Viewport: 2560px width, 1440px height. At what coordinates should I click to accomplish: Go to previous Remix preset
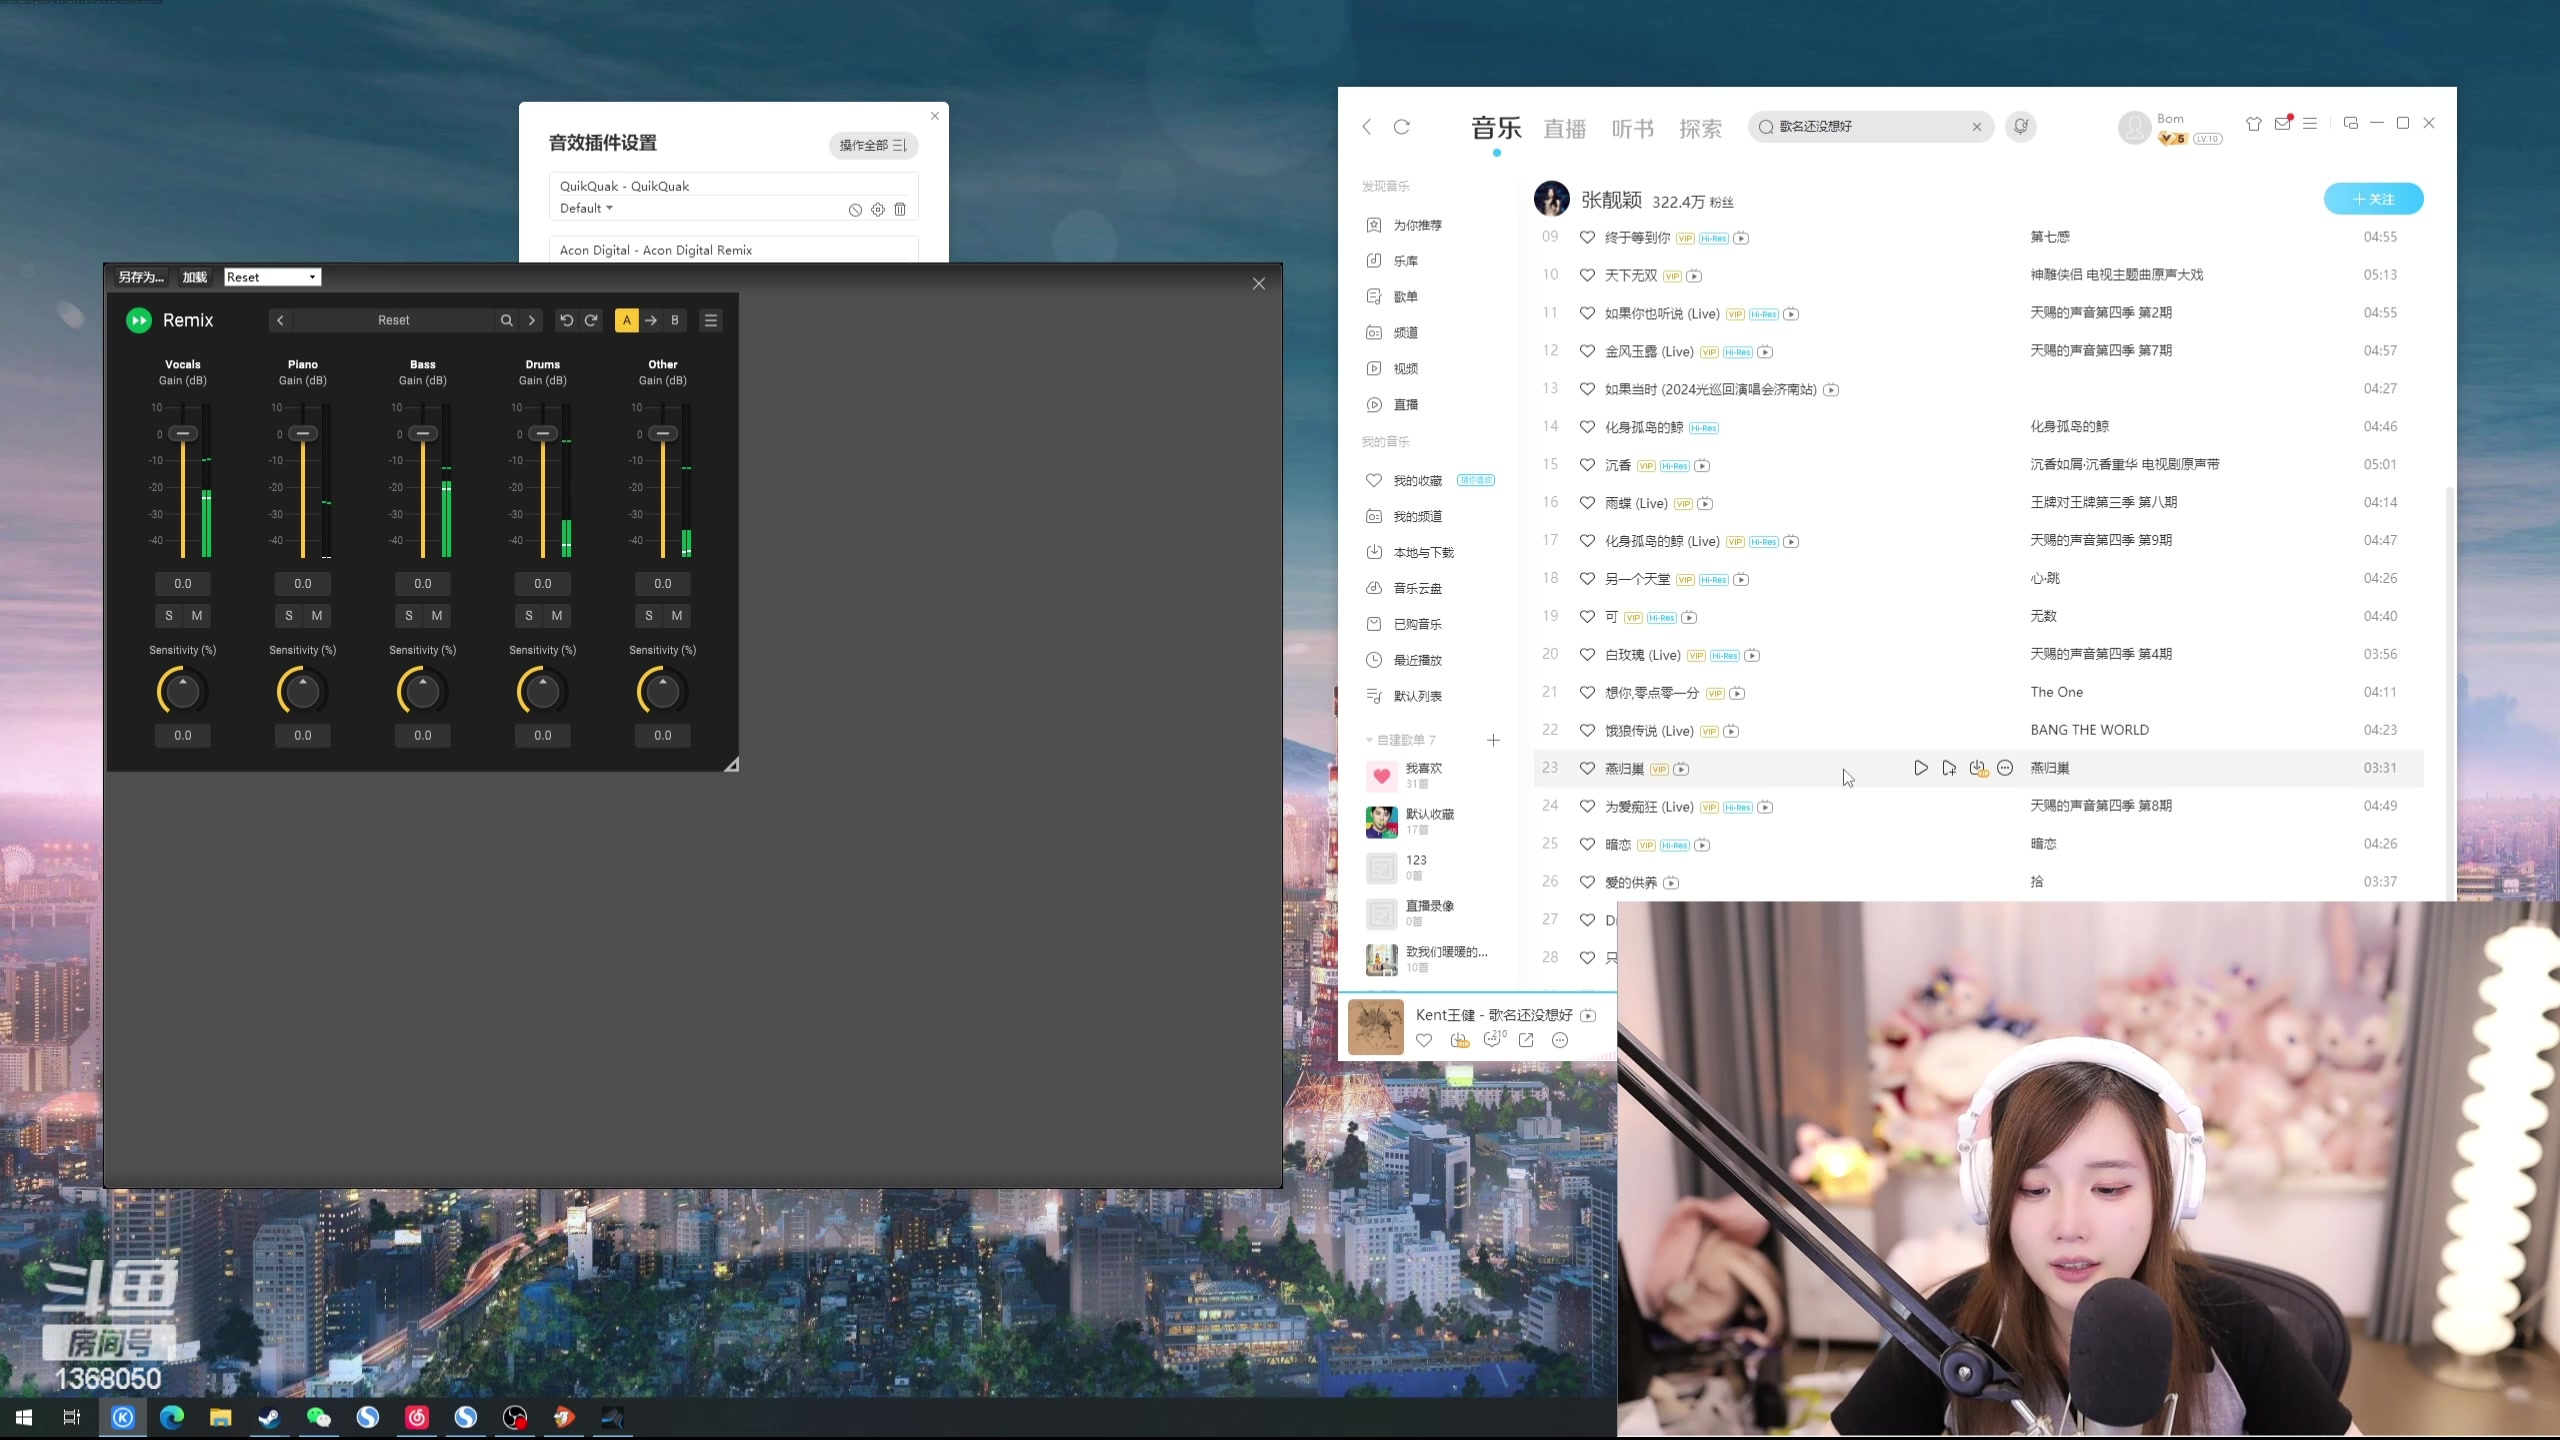280,320
